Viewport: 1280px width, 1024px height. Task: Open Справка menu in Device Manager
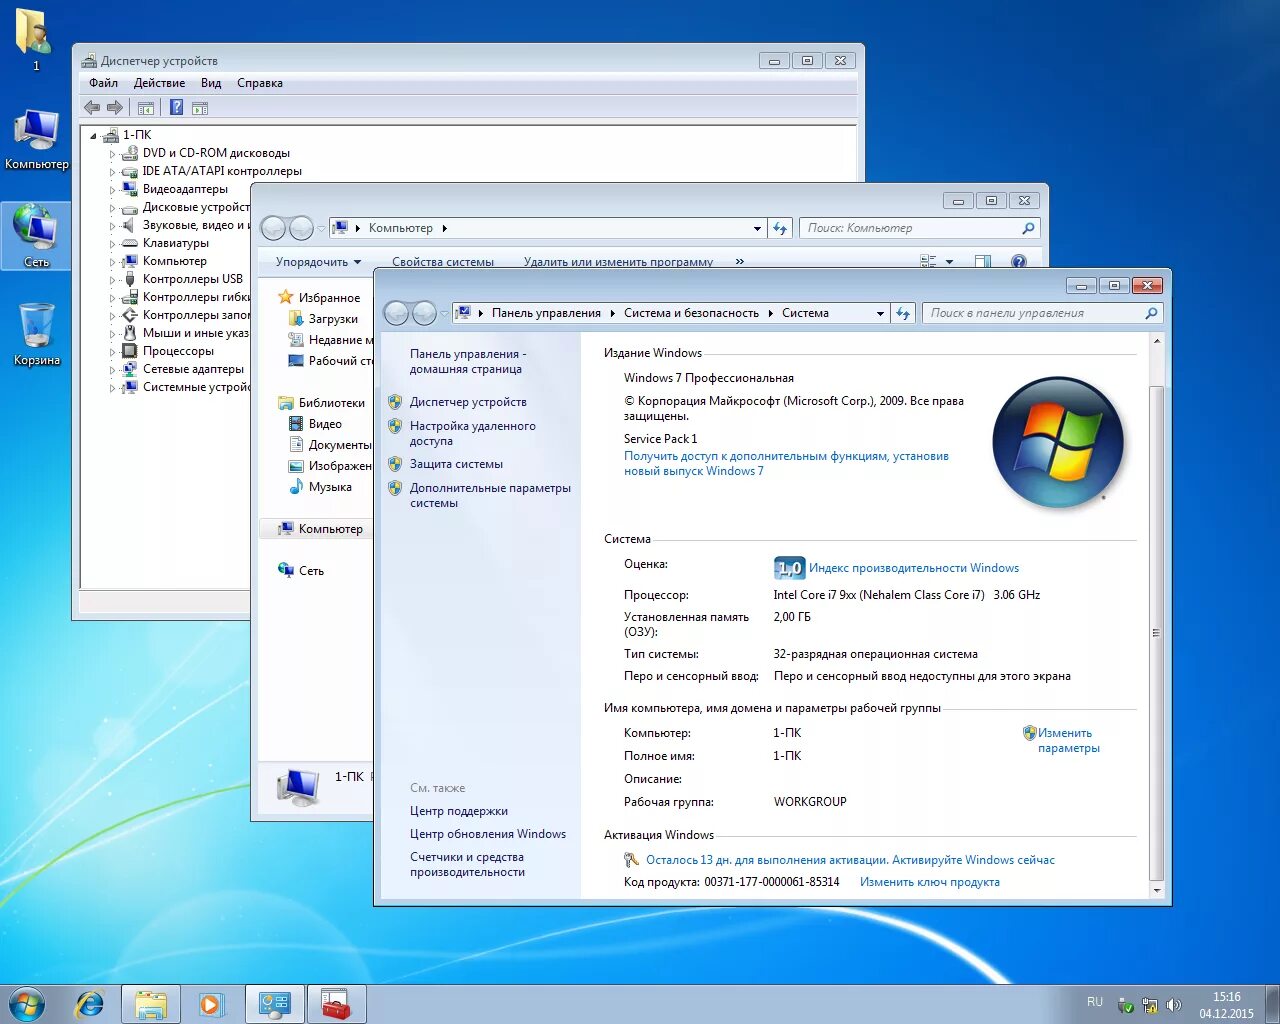pyautogui.click(x=260, y=83)
